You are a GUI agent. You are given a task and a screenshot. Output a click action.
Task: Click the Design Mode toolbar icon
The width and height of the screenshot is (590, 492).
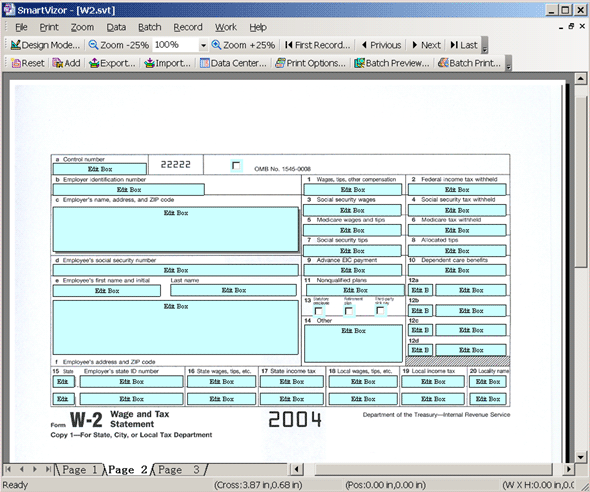pos(15,45)
